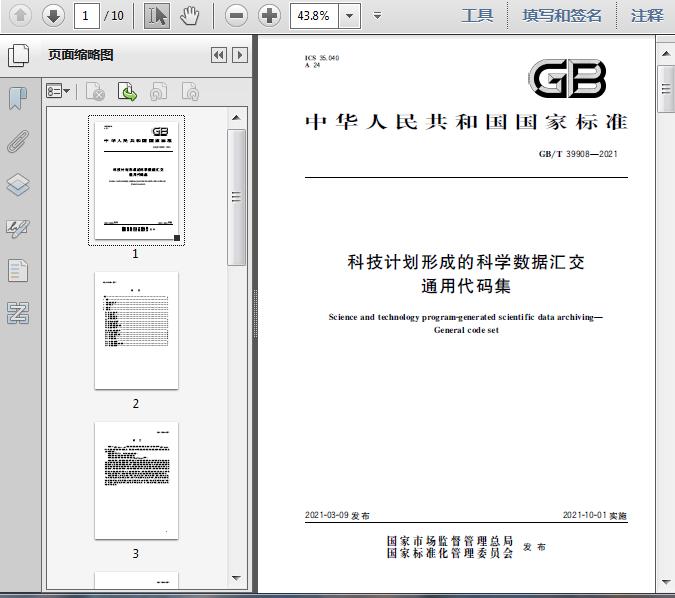Open the zoom percentage dropdown

click(350, 16)
